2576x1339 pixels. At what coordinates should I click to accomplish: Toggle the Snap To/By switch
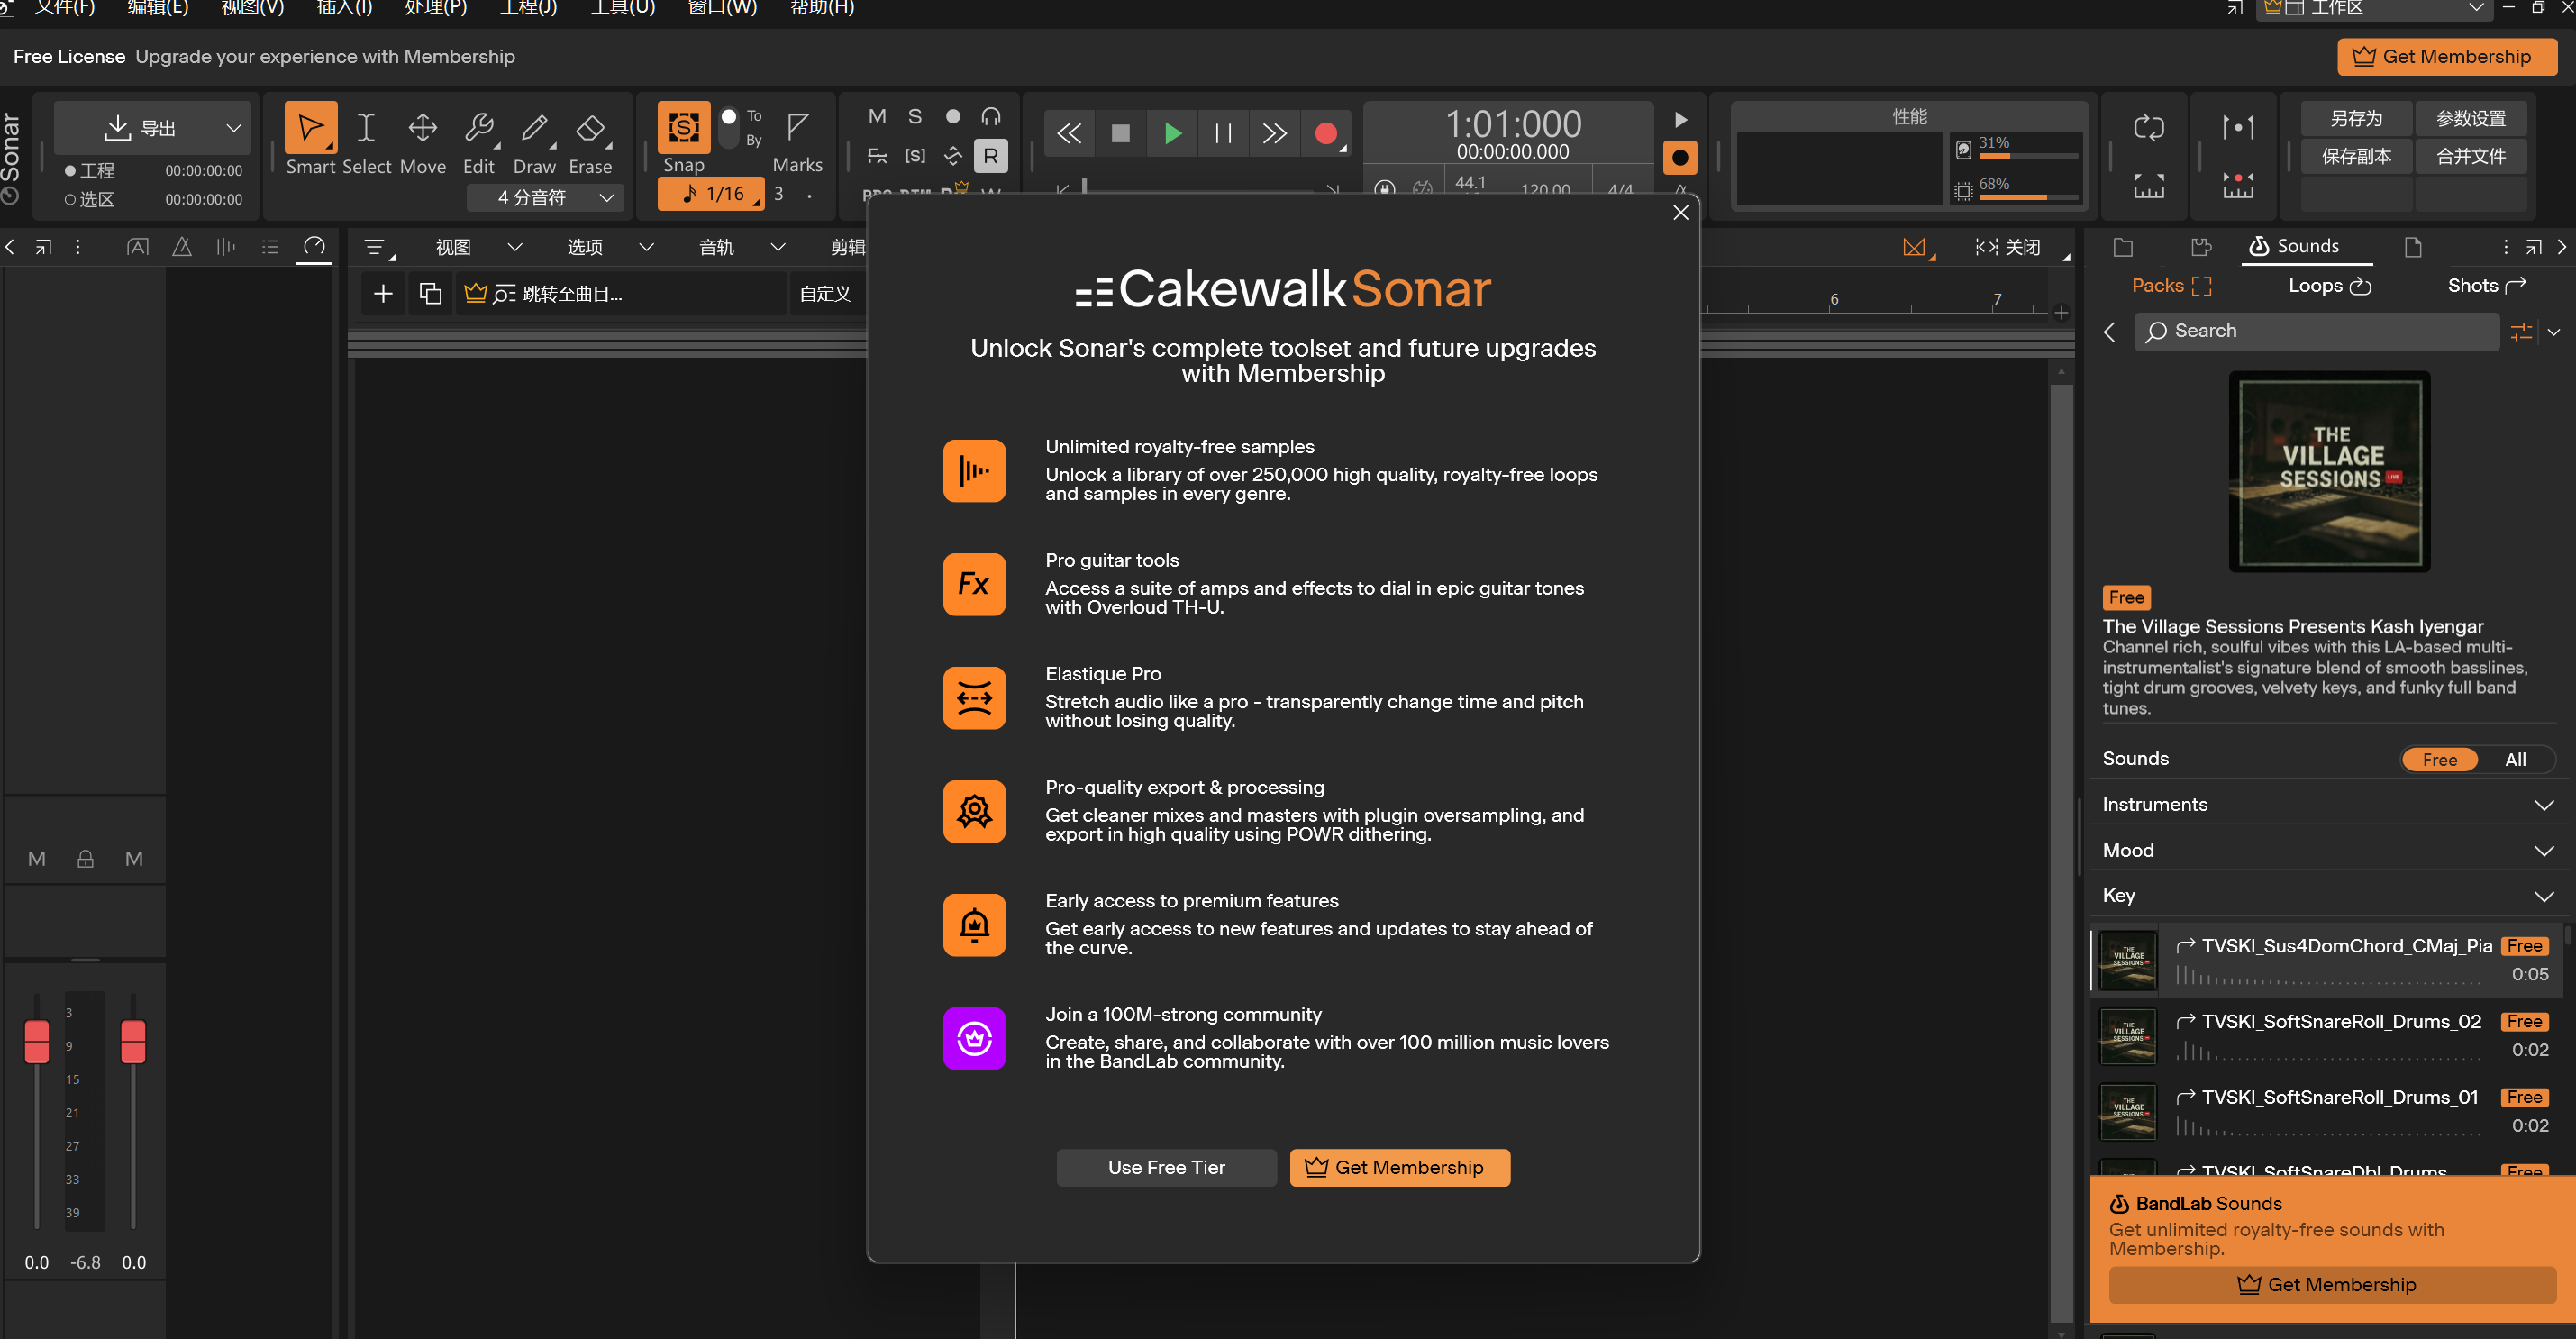(x=729, y=127)
